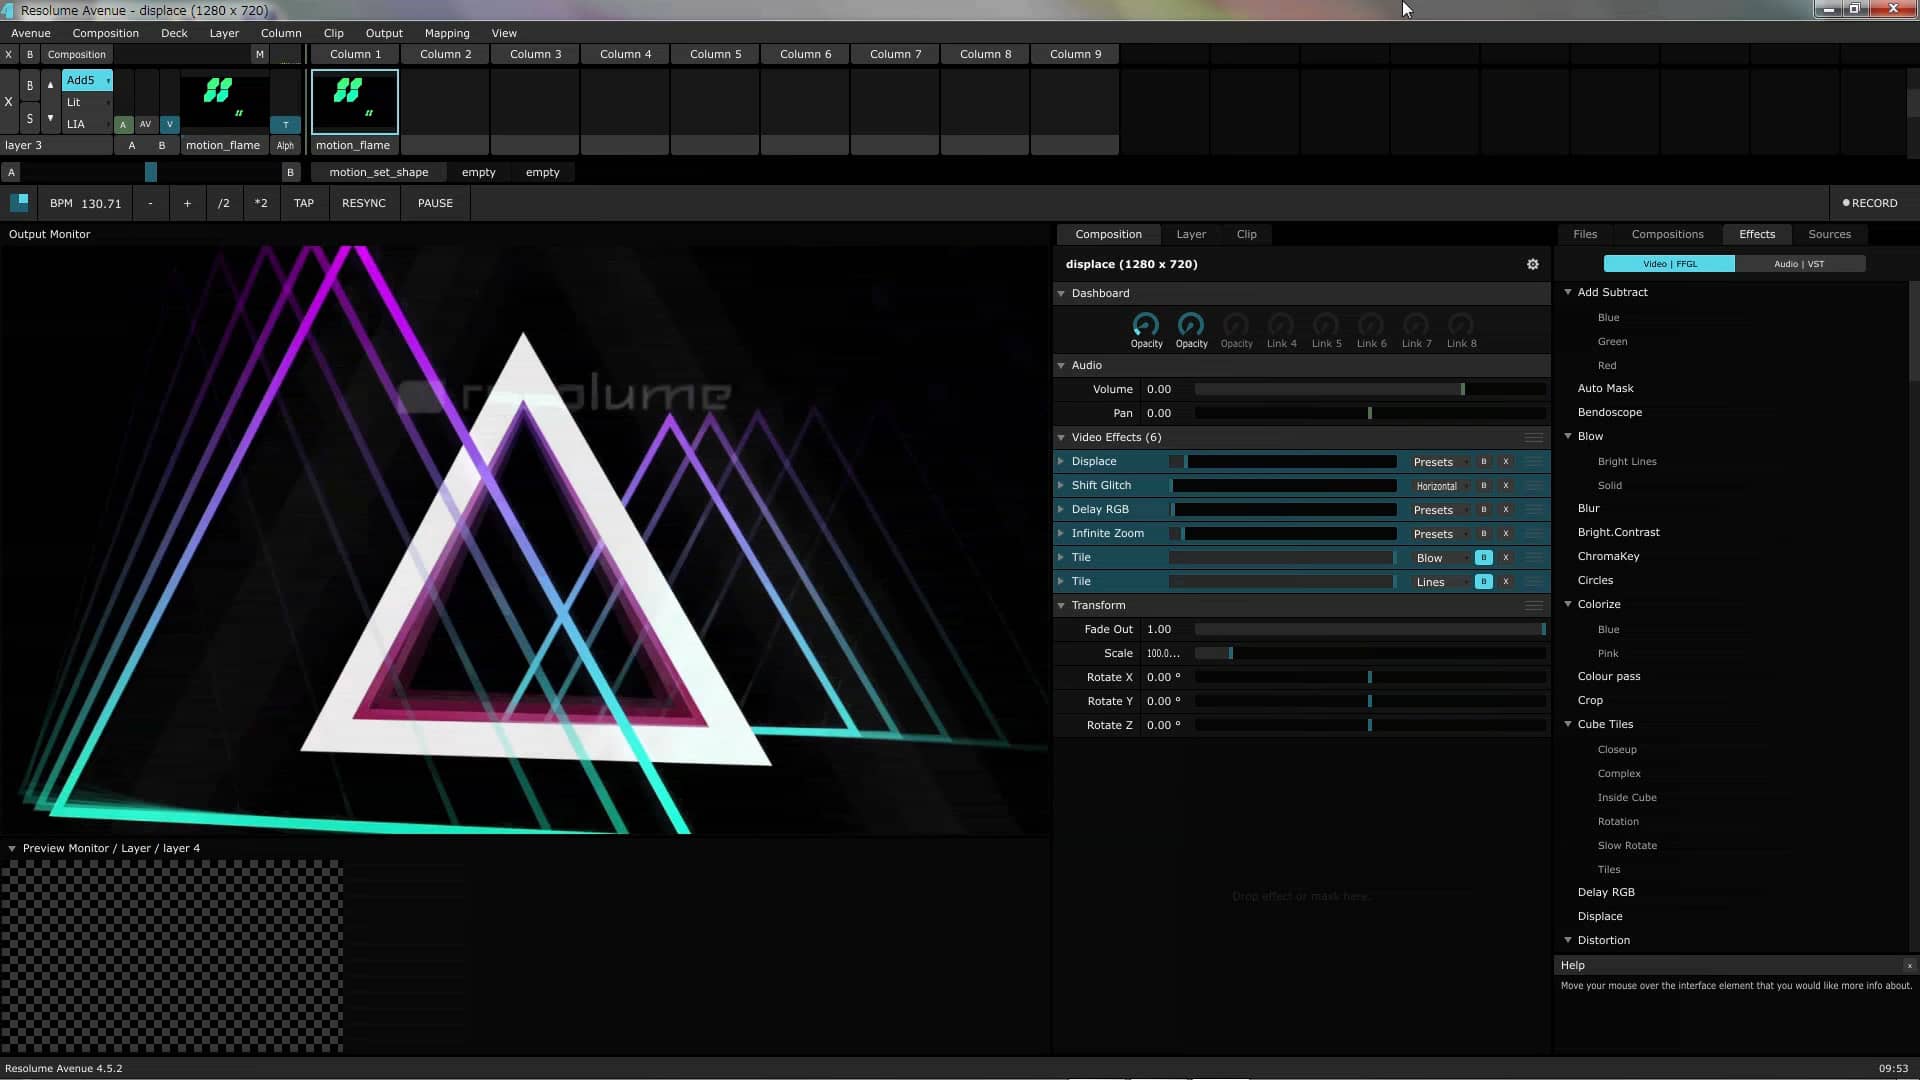Toggle the B bypass on the Blow Tile effect
Screen dimensions: 1920x1080
coord(1483,558)
